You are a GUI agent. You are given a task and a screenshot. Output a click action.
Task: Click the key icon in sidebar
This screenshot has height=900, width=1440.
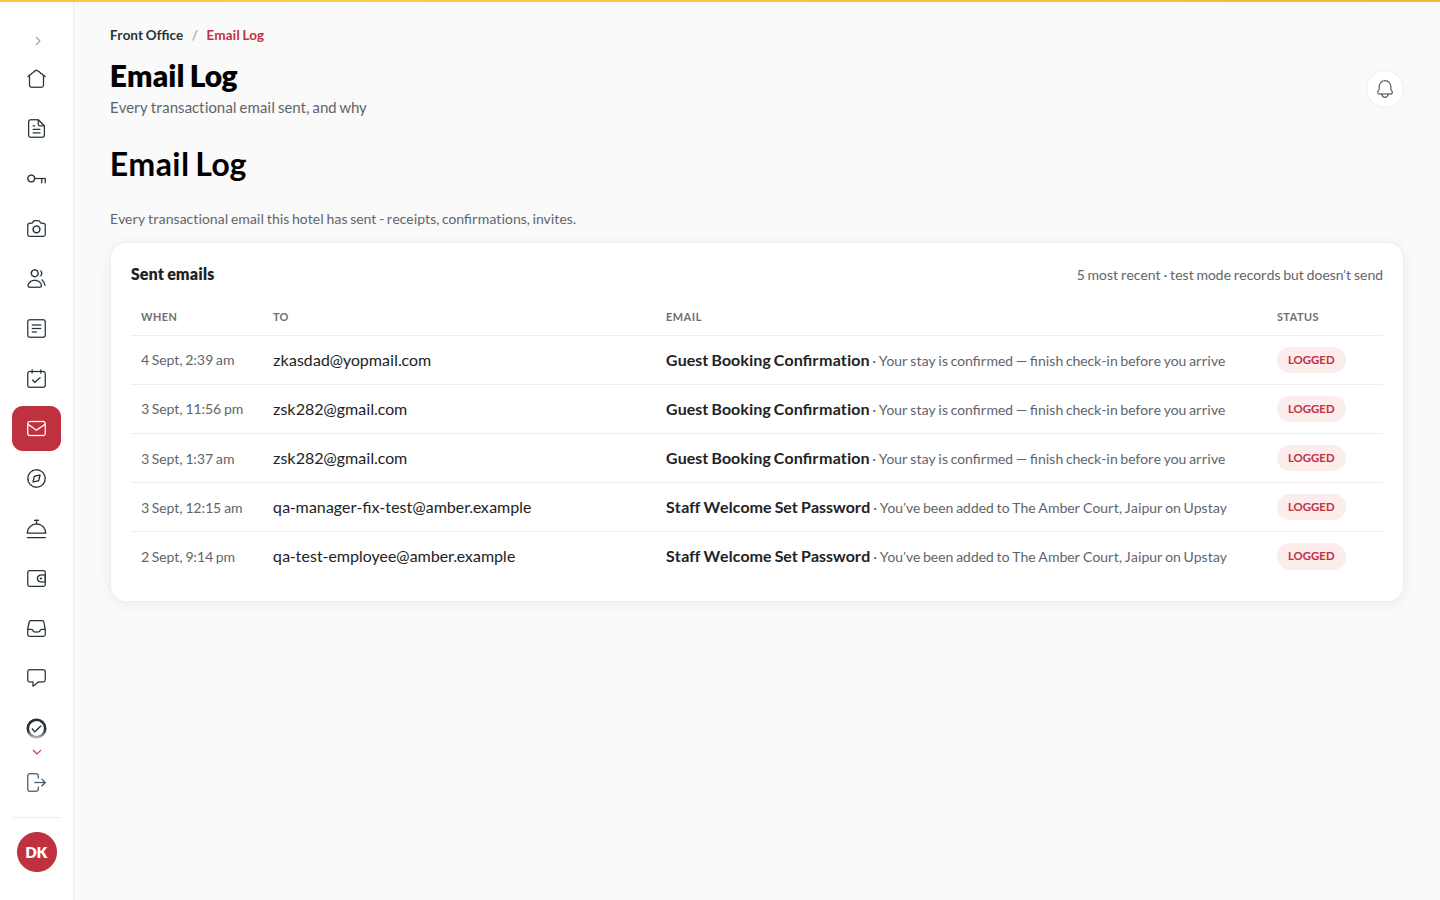coord(37,179)
